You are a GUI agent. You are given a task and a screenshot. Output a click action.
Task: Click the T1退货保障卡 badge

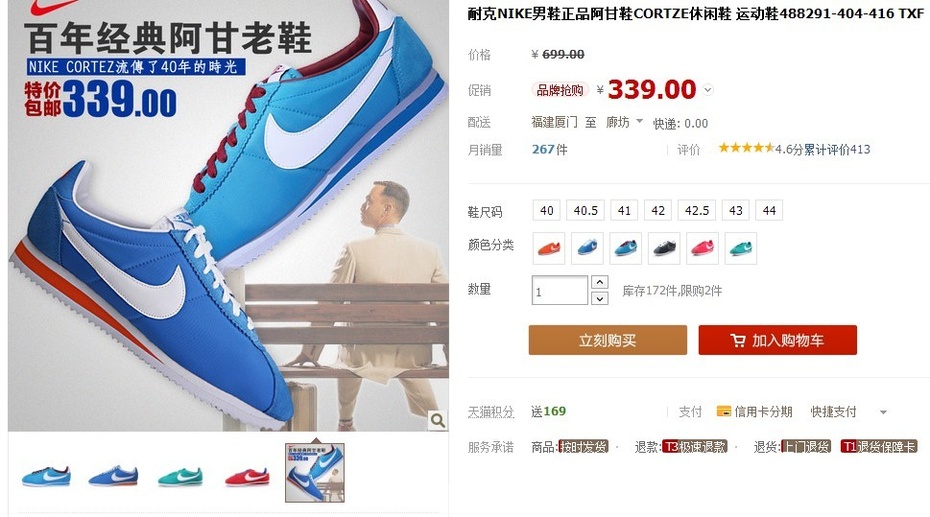(878, 446)
